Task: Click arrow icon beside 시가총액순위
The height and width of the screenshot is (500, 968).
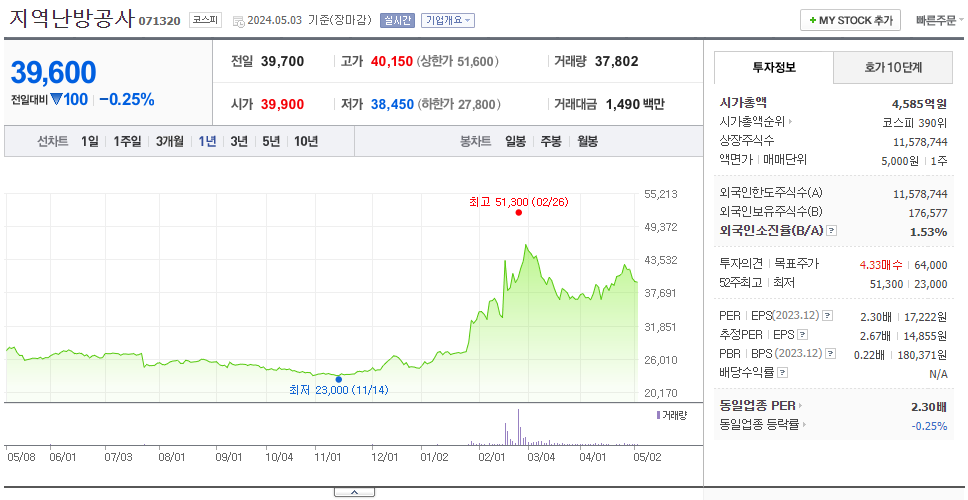Action: point(791,122)
